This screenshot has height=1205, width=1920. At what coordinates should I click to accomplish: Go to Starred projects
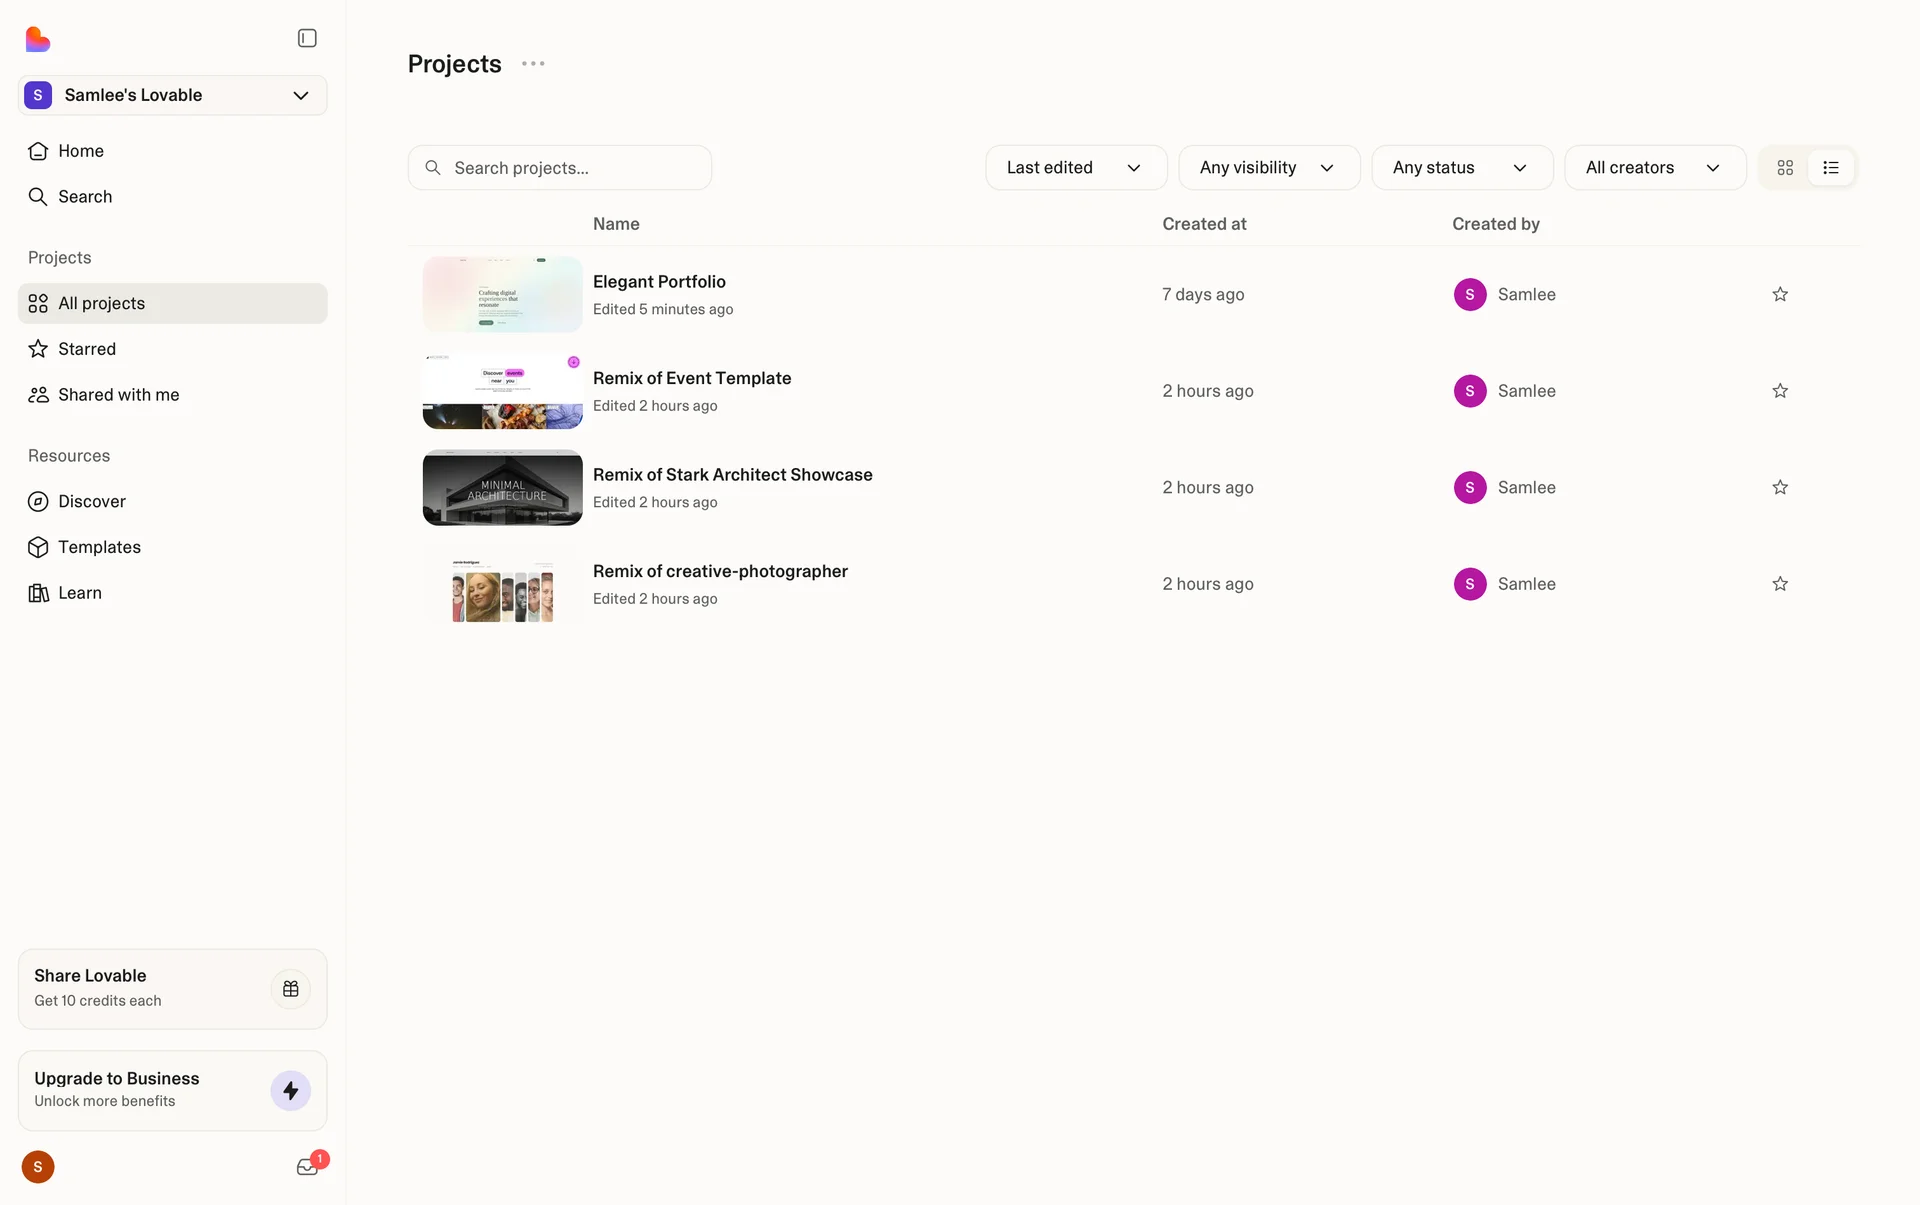[87, 349]
